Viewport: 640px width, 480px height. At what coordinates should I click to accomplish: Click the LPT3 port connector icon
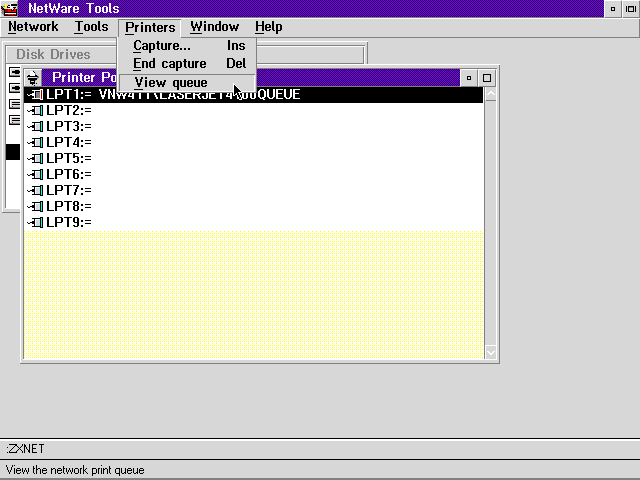[35, 127]
